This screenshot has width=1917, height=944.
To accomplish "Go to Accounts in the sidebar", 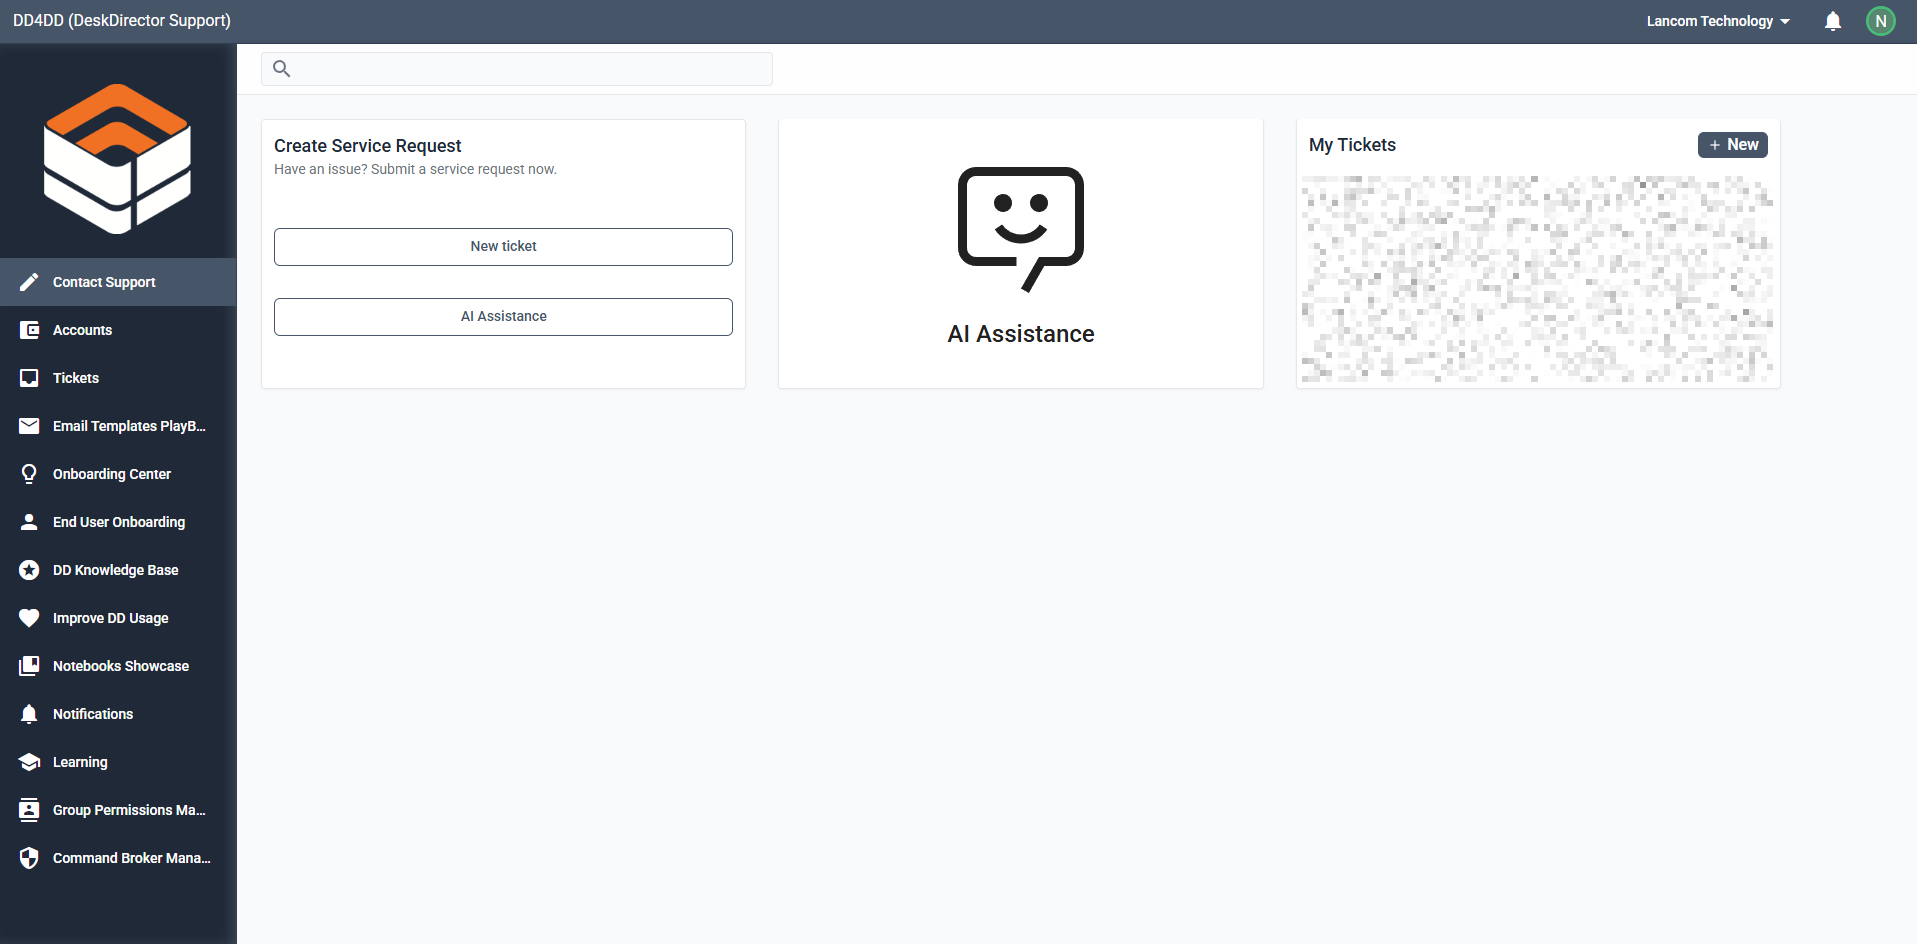I will (118, 330).
